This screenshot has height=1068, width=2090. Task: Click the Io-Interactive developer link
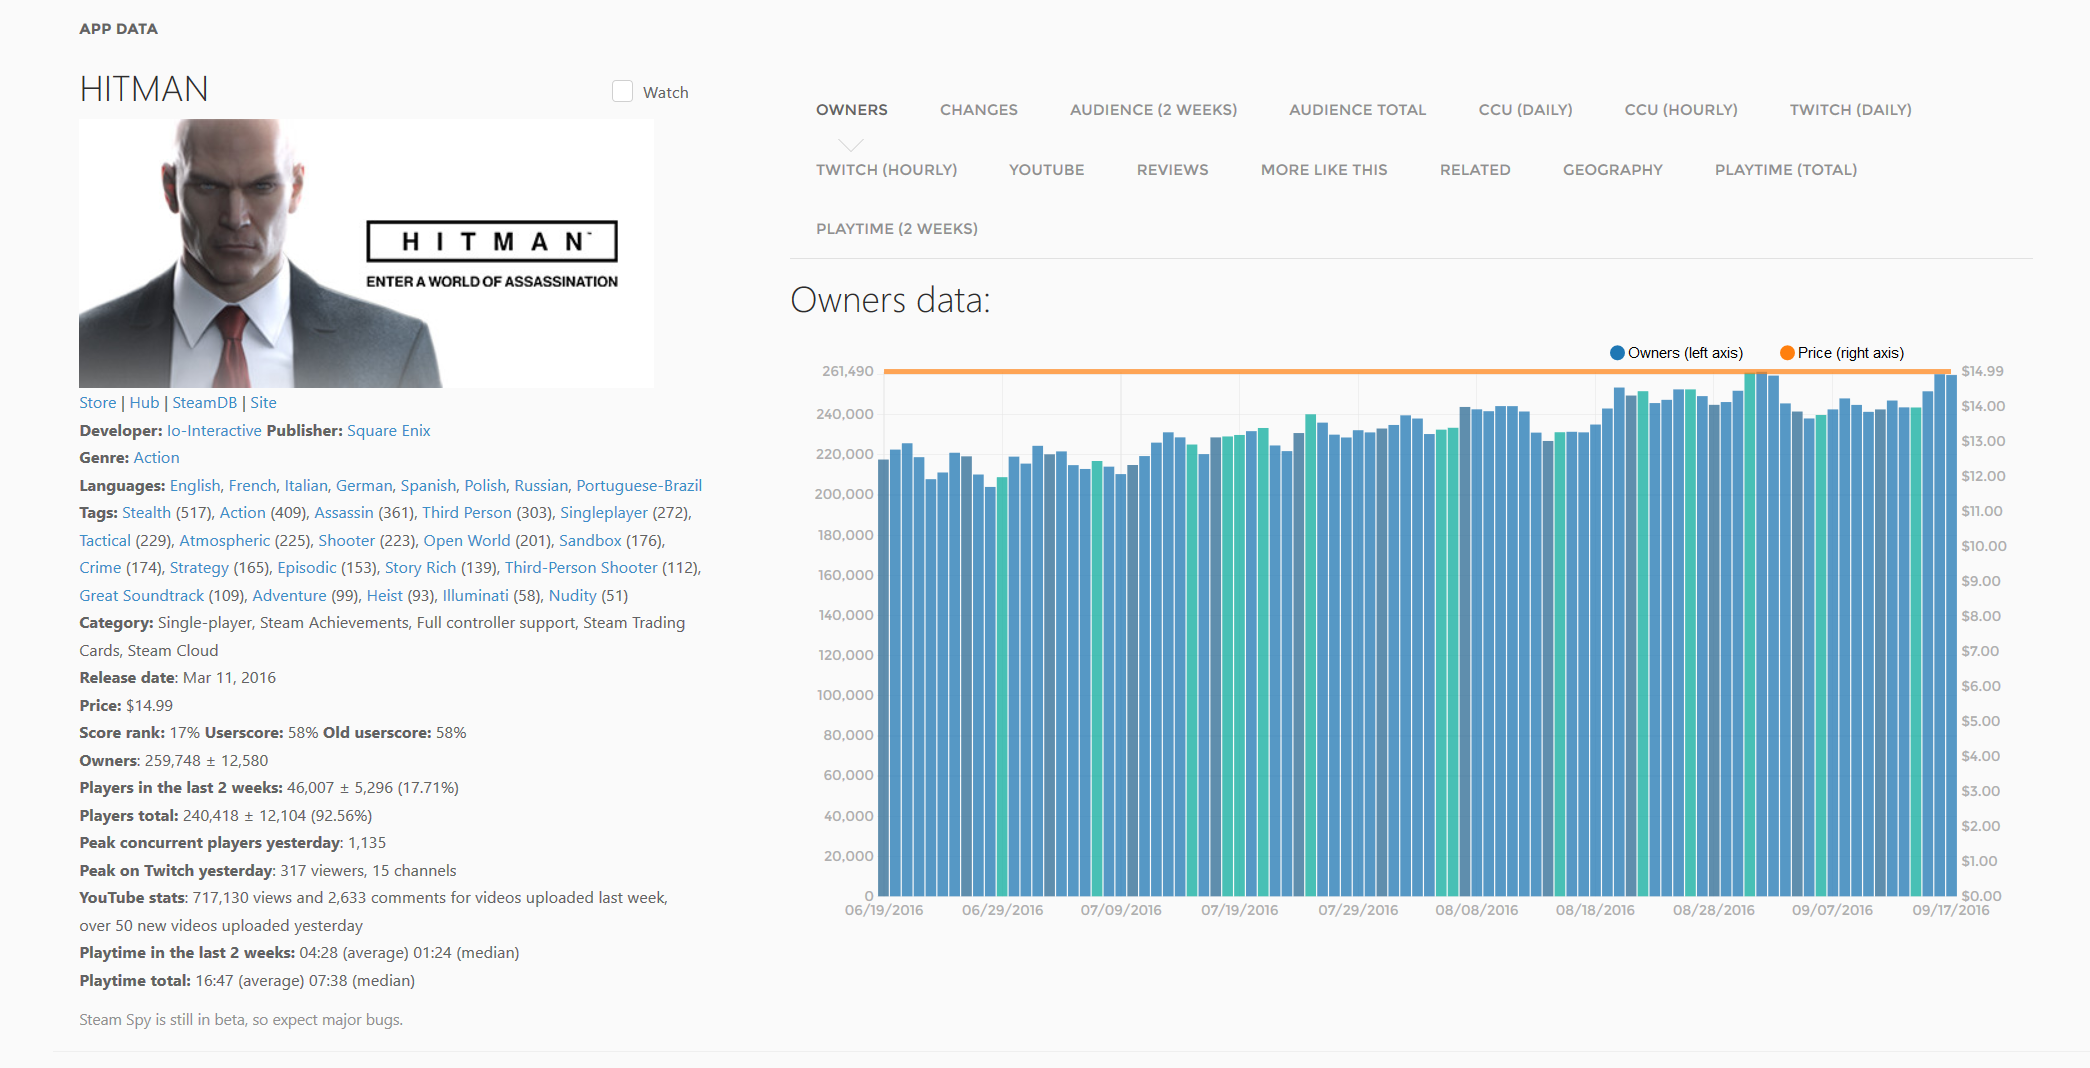click(x=214, y=431)
